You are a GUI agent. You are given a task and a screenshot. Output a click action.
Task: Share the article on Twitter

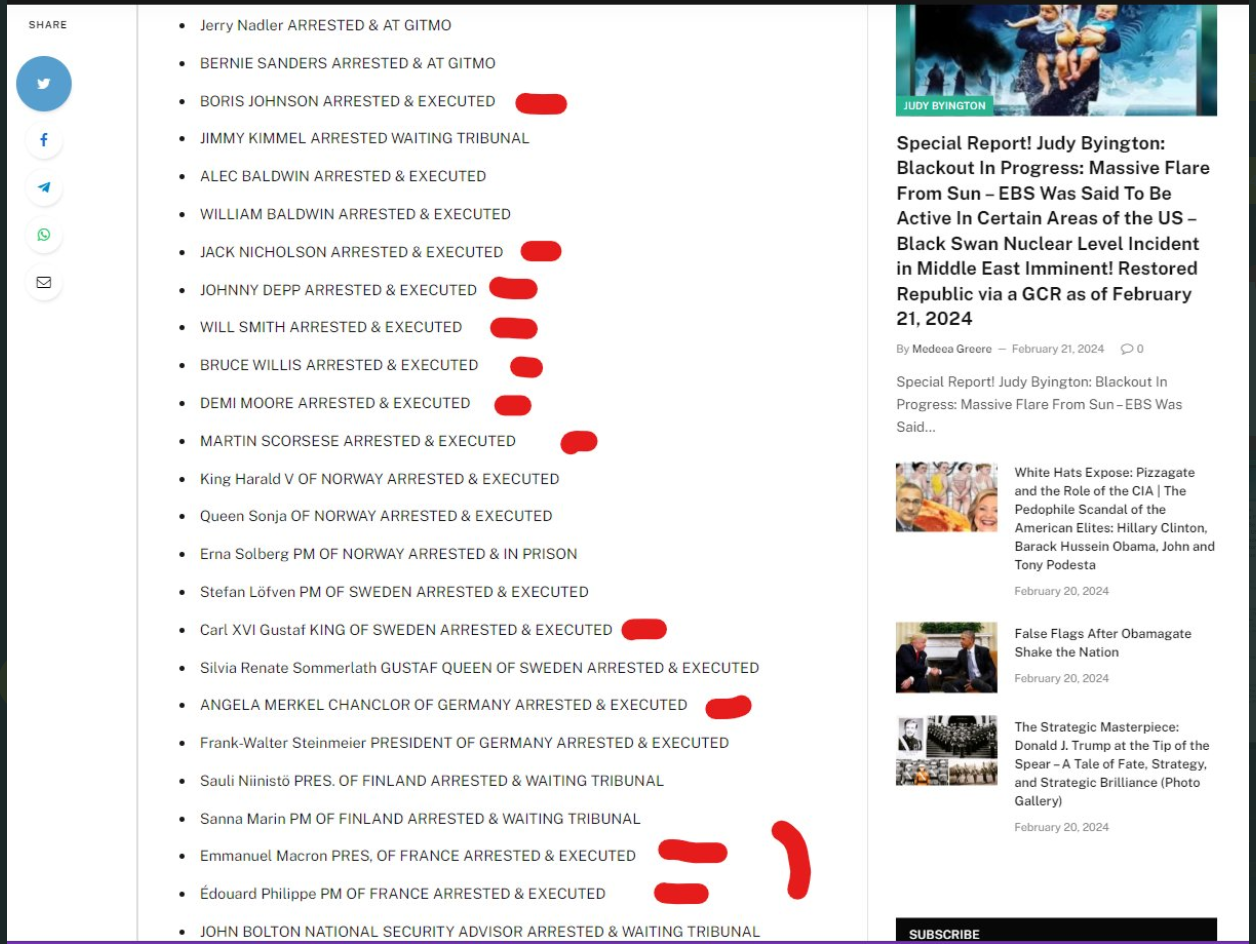44,84
